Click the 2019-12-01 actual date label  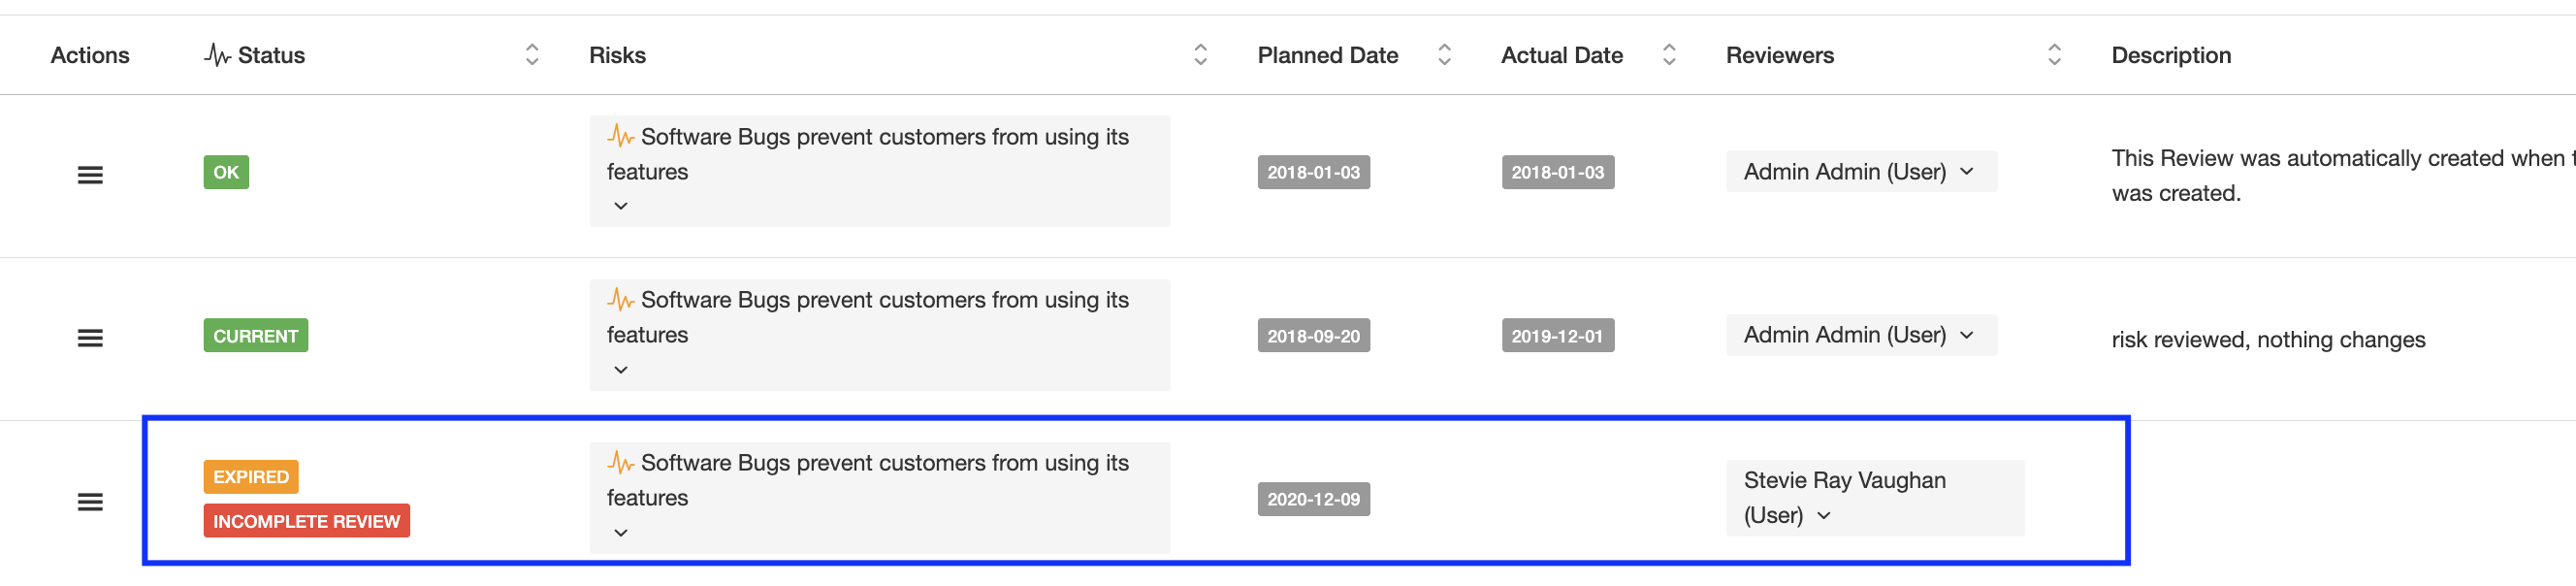pos(1557,336)
